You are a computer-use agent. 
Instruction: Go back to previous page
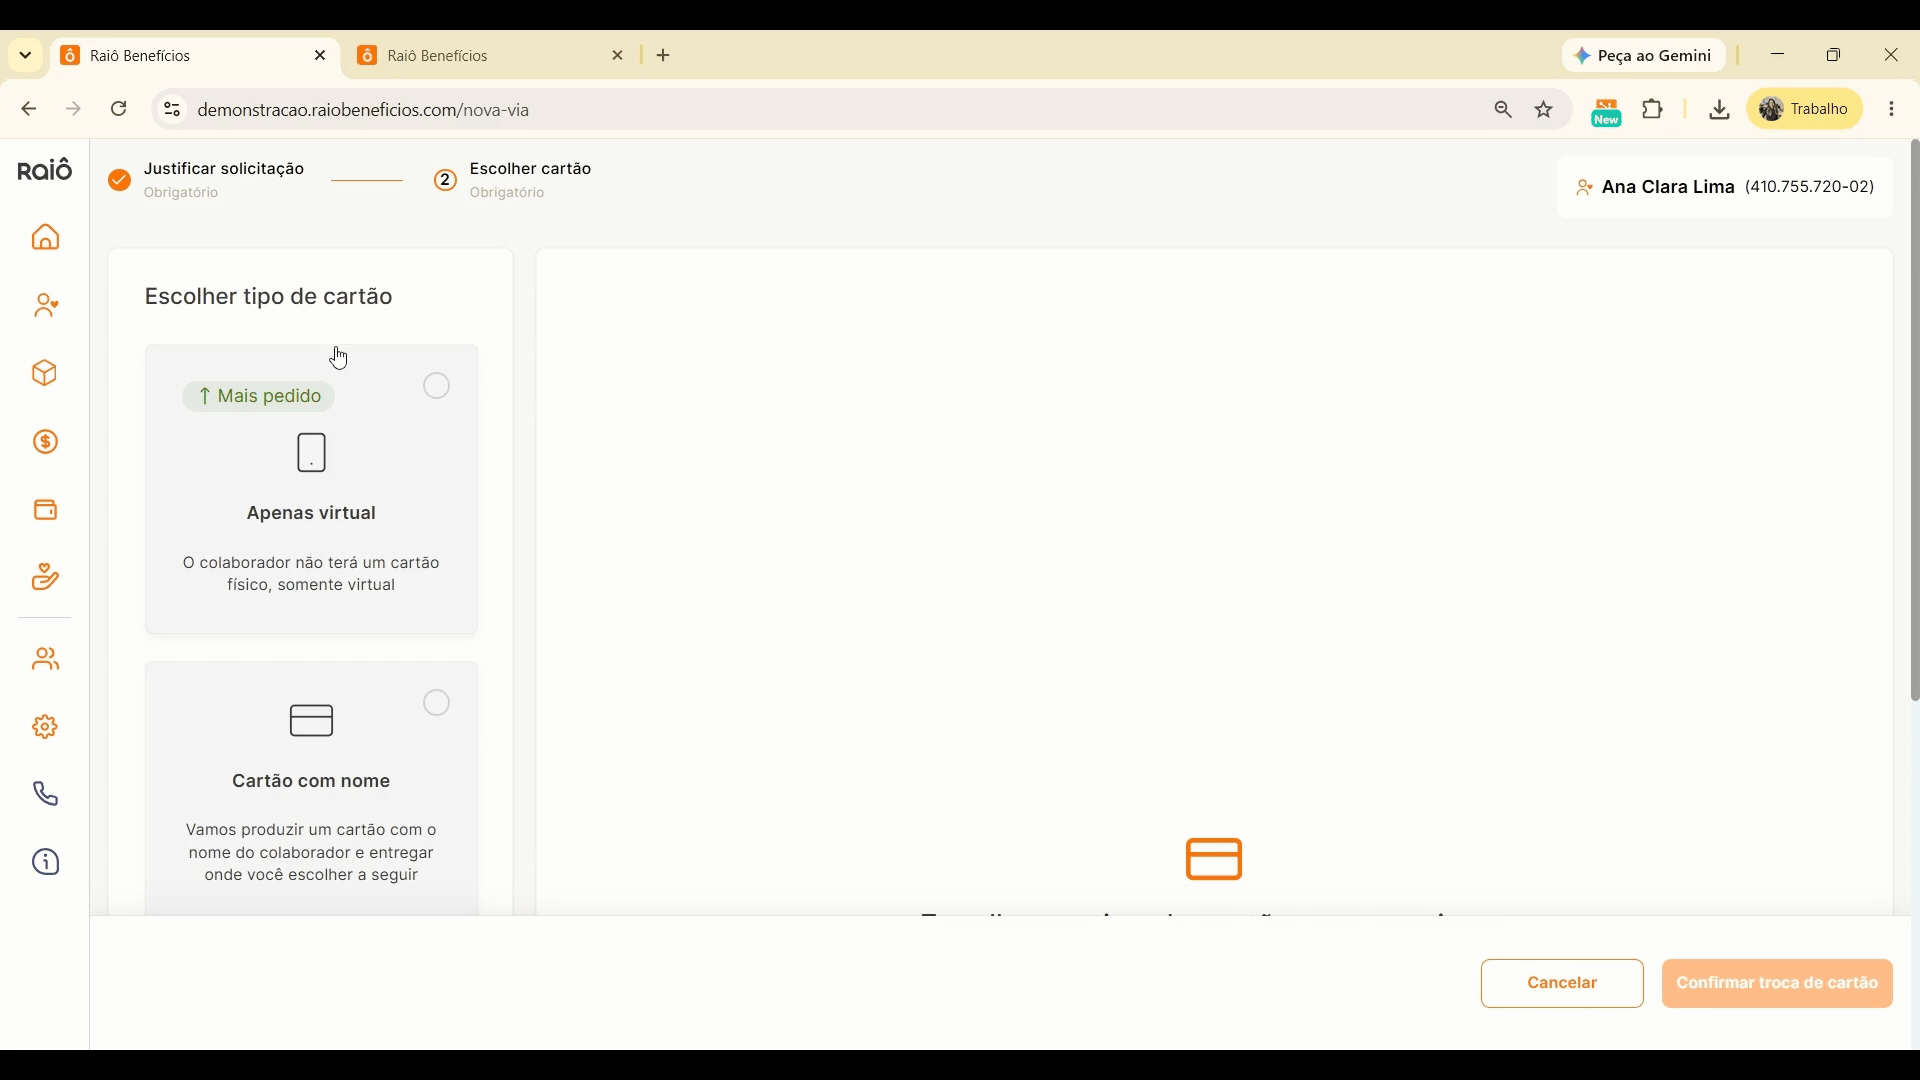pyautogui.click(x=29, y=110)
